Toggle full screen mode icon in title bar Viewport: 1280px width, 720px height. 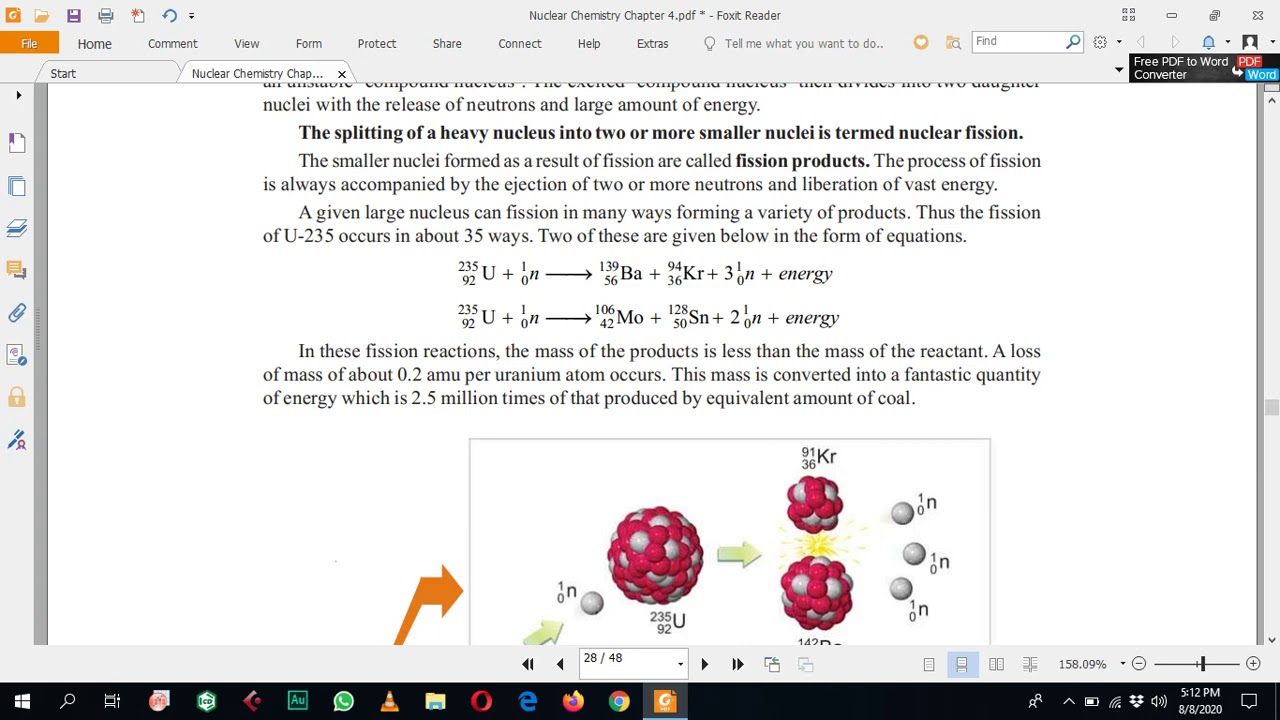tap(1128, 15)
